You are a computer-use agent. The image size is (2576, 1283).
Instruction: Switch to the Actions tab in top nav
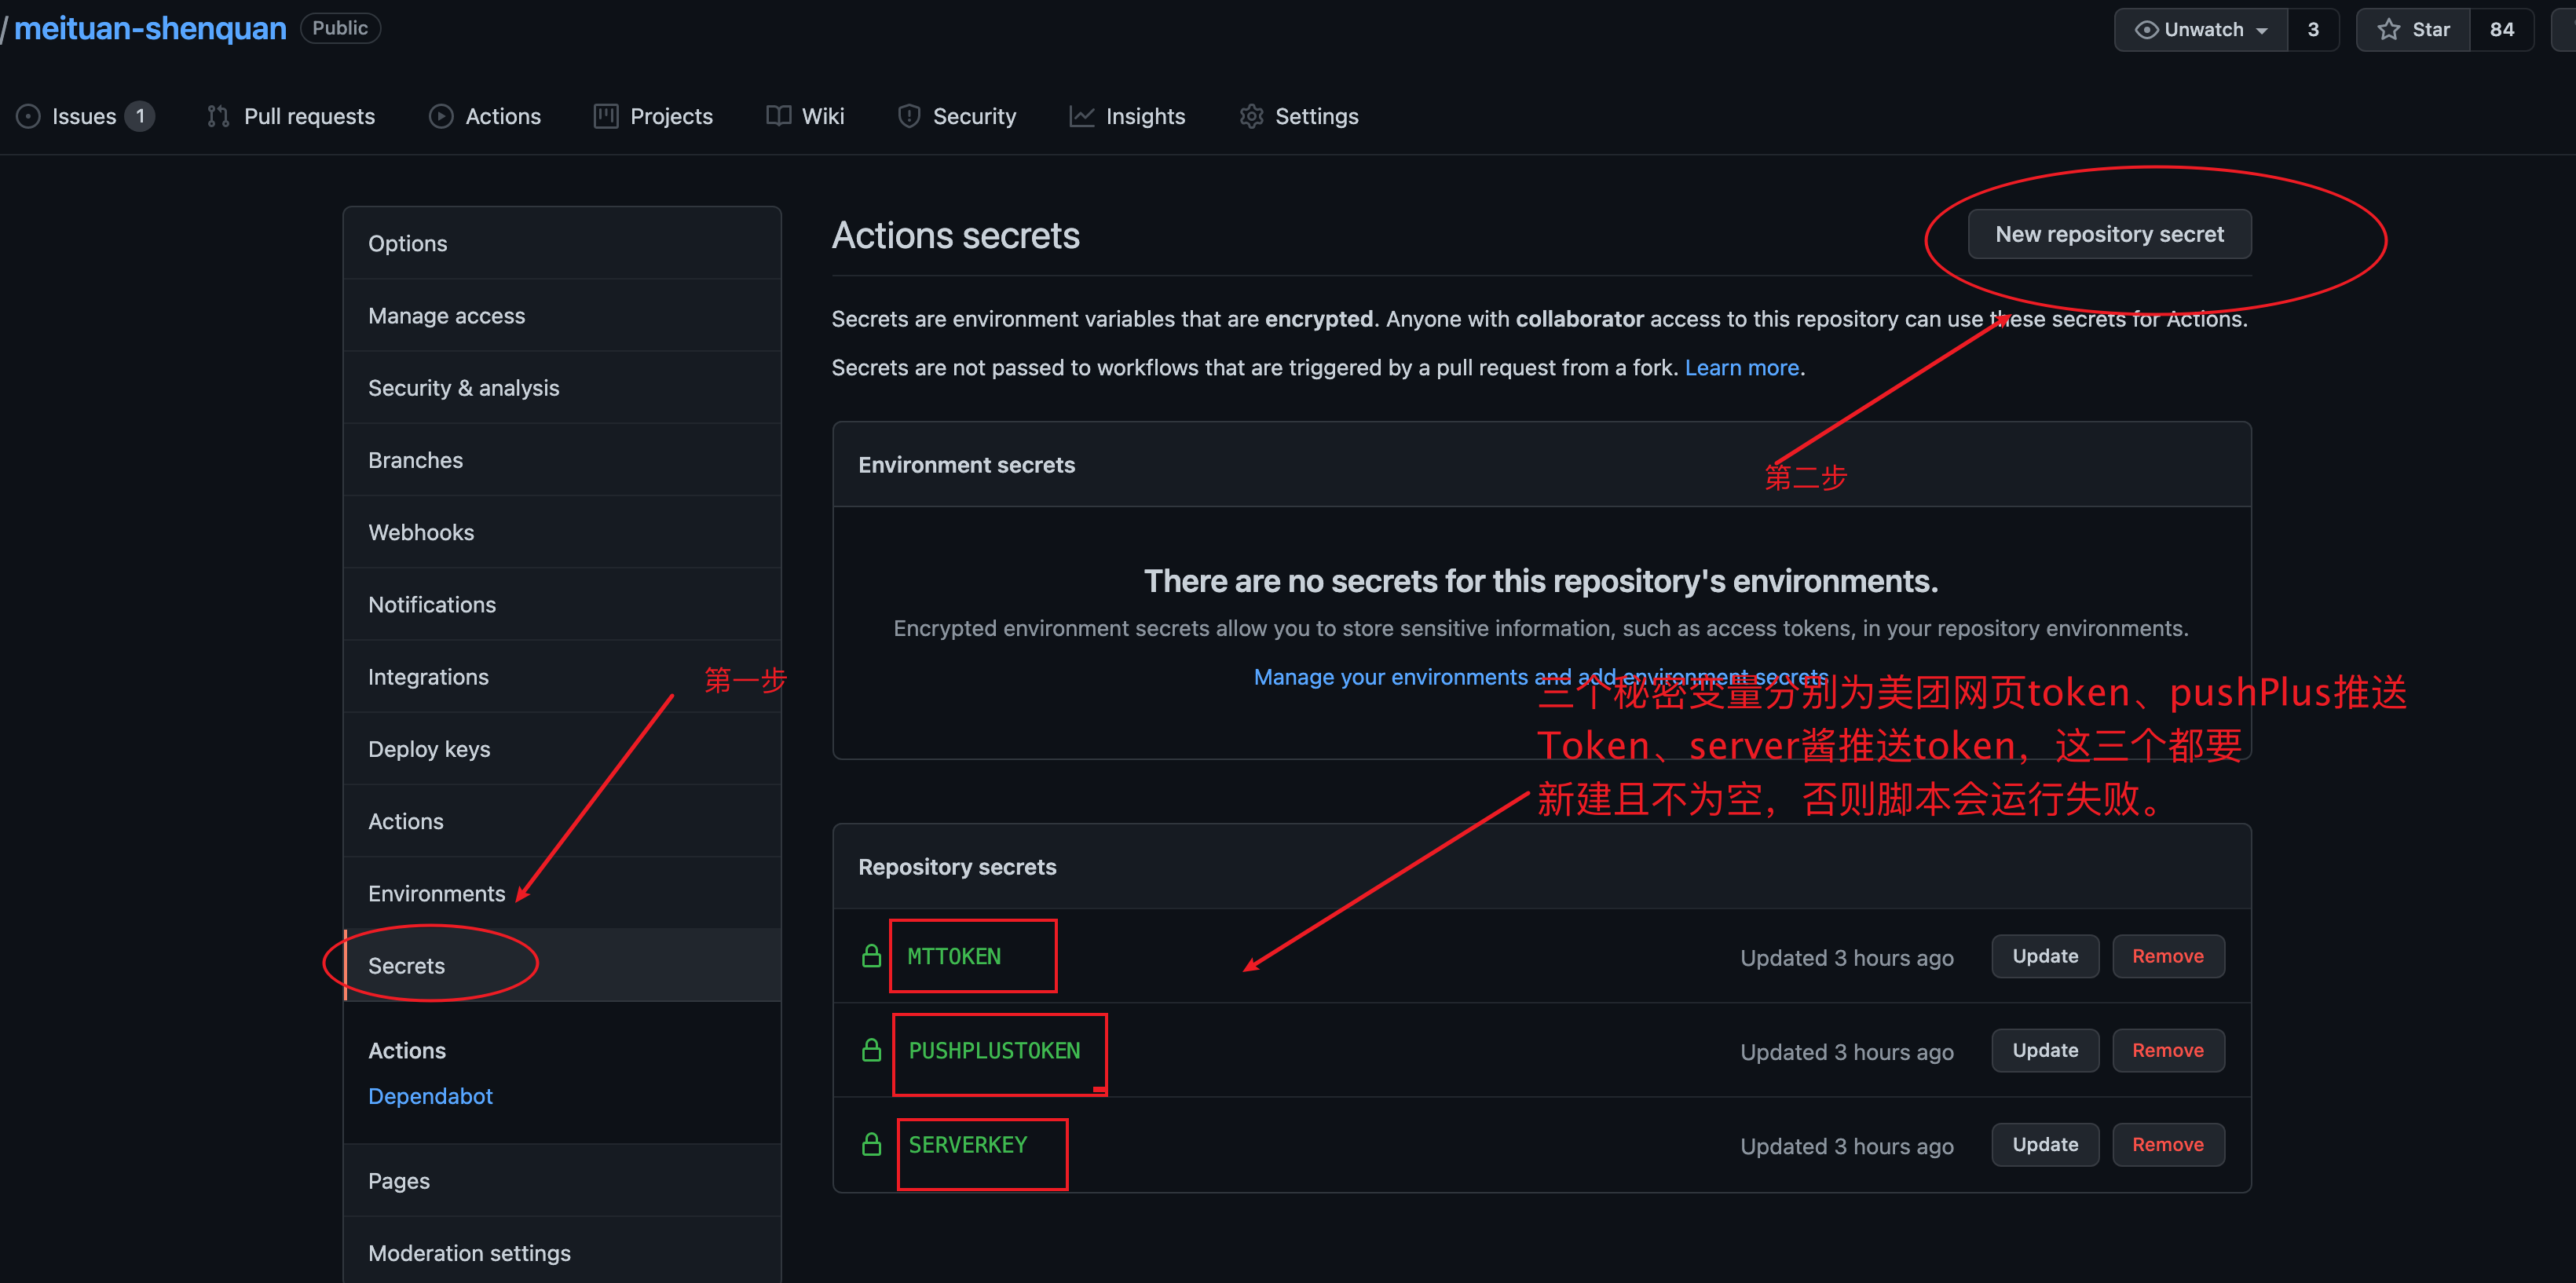485,117
